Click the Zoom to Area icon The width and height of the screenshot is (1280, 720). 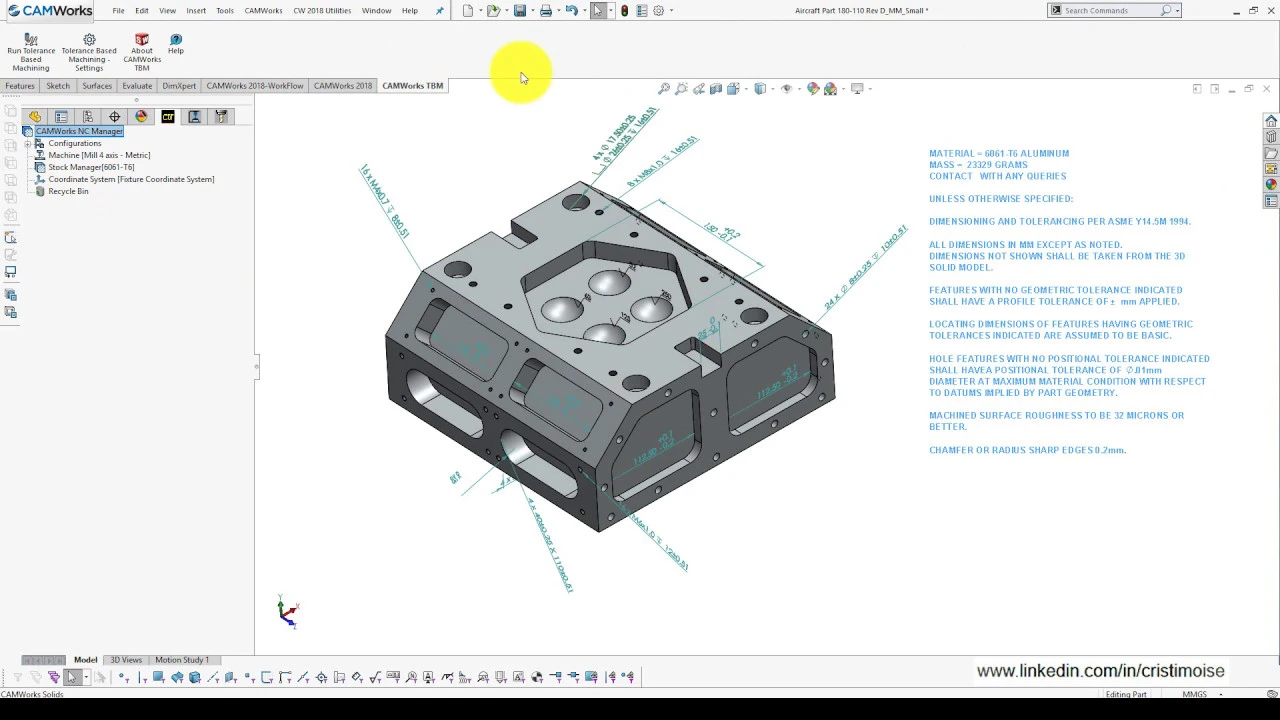pyautogui.click(x=681, y=89)
